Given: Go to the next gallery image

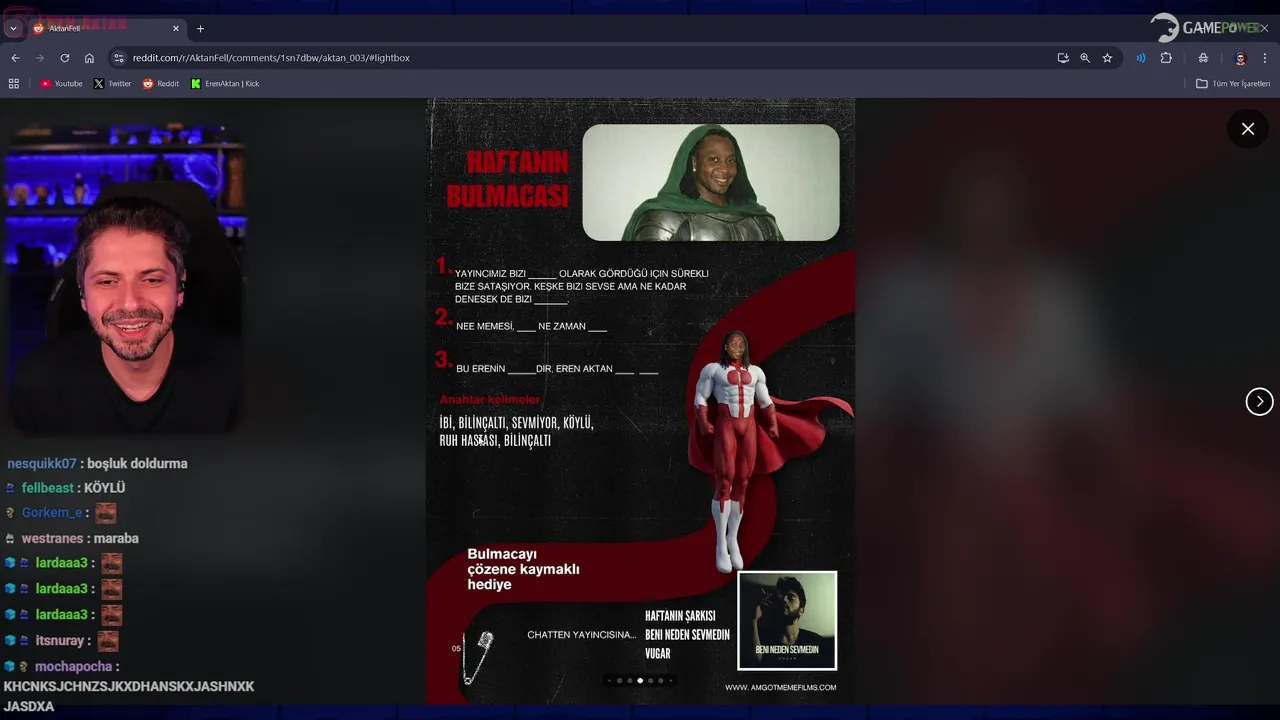Looking at the screenshot, I should (1259, 401).
